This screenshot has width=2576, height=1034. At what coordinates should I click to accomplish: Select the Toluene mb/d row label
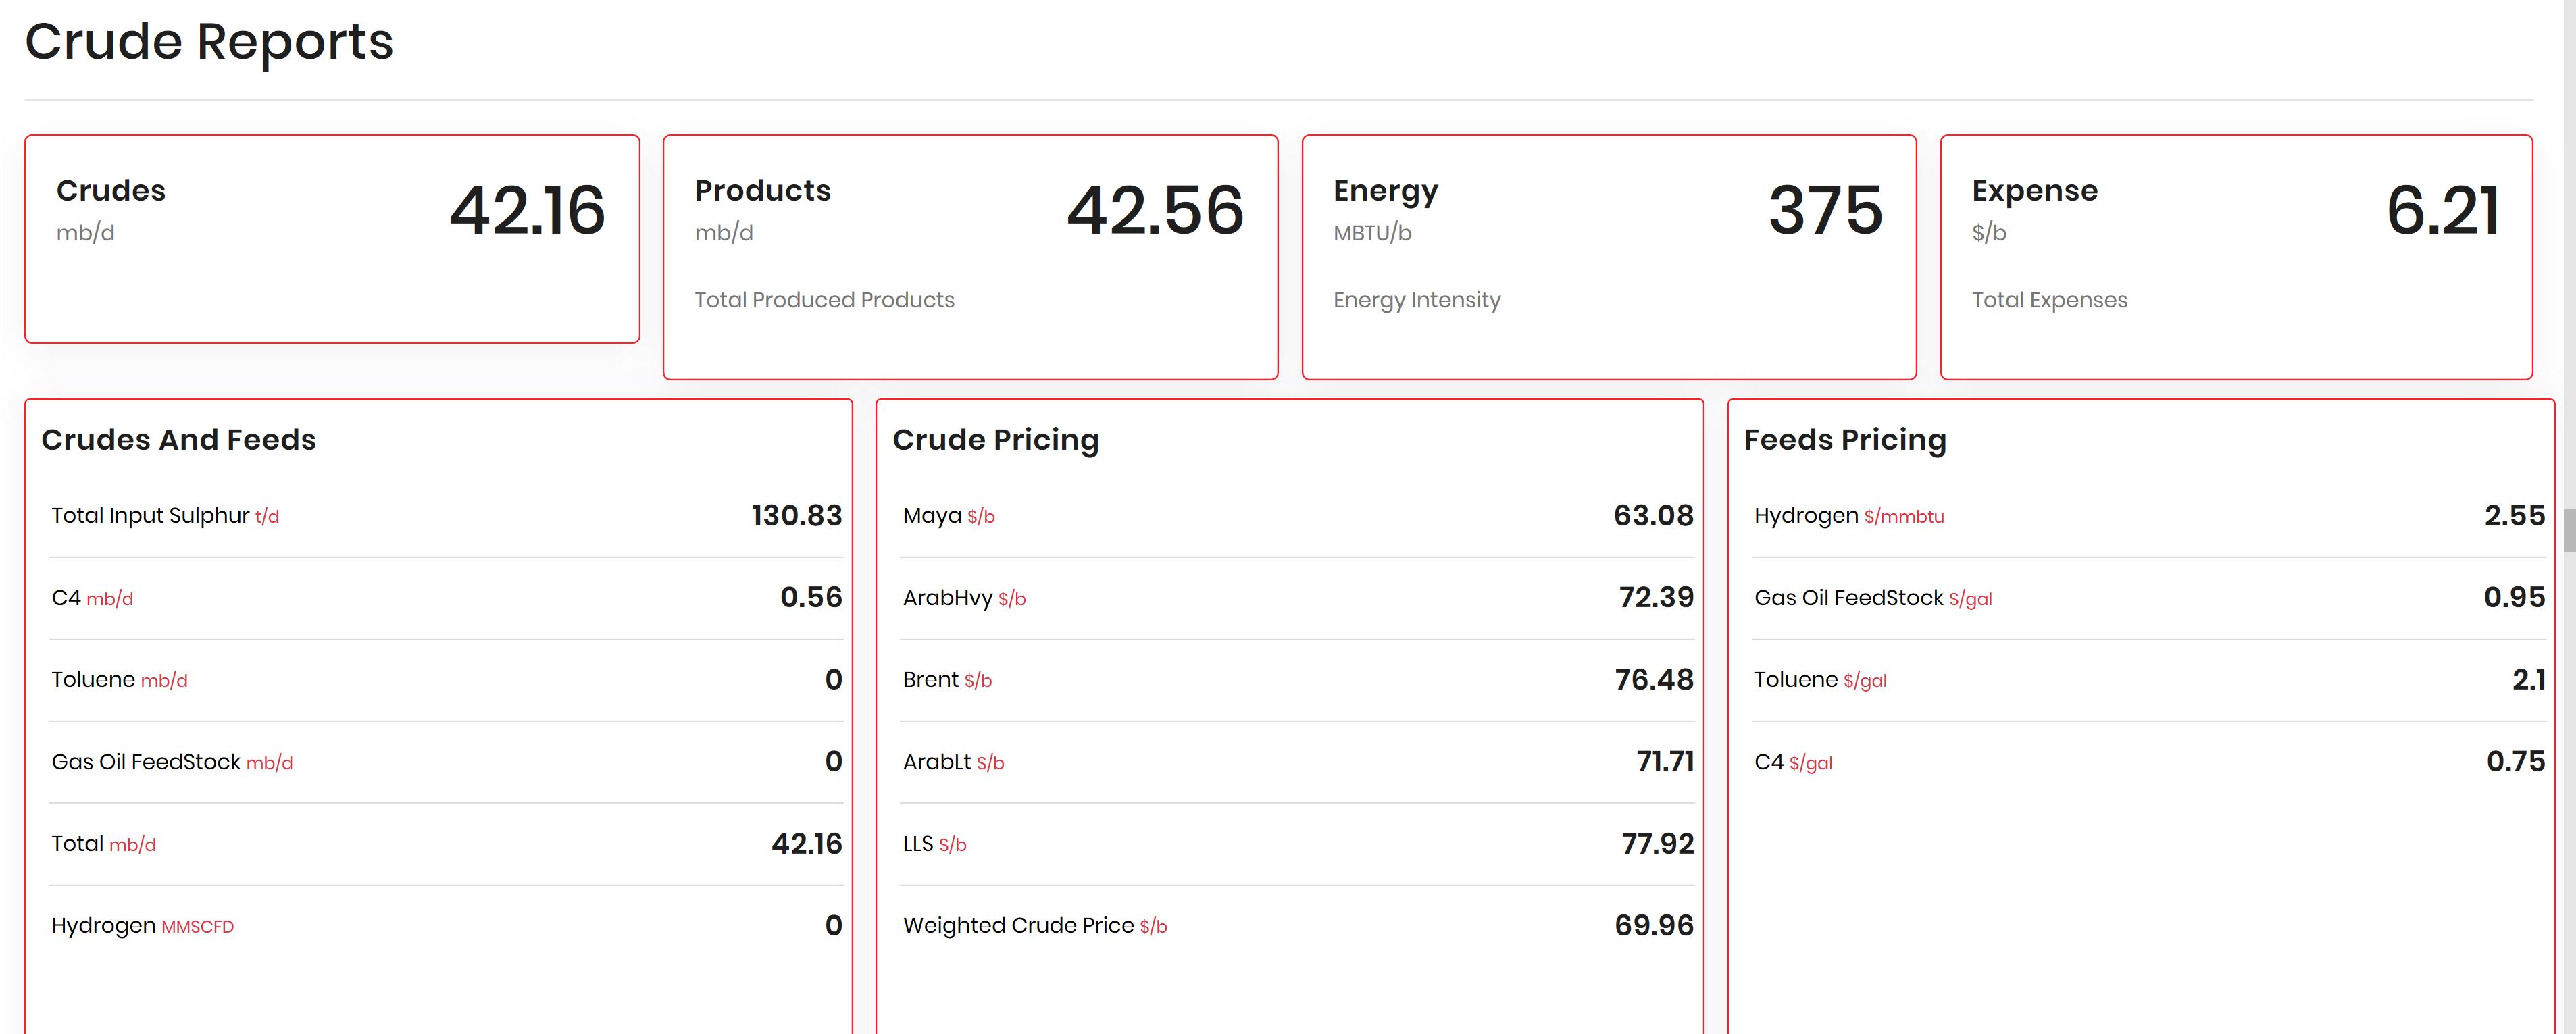click(x=120, y=680)
